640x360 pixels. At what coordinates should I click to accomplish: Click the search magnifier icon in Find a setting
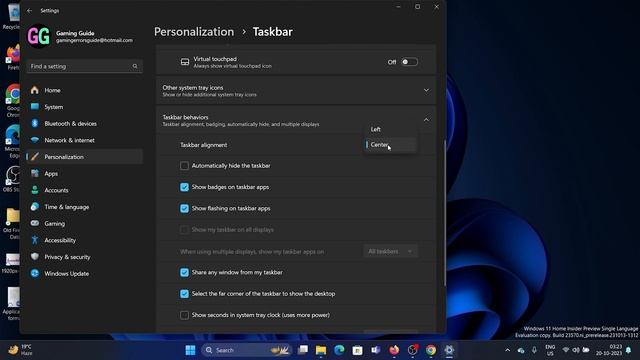(x=135, y=66)
